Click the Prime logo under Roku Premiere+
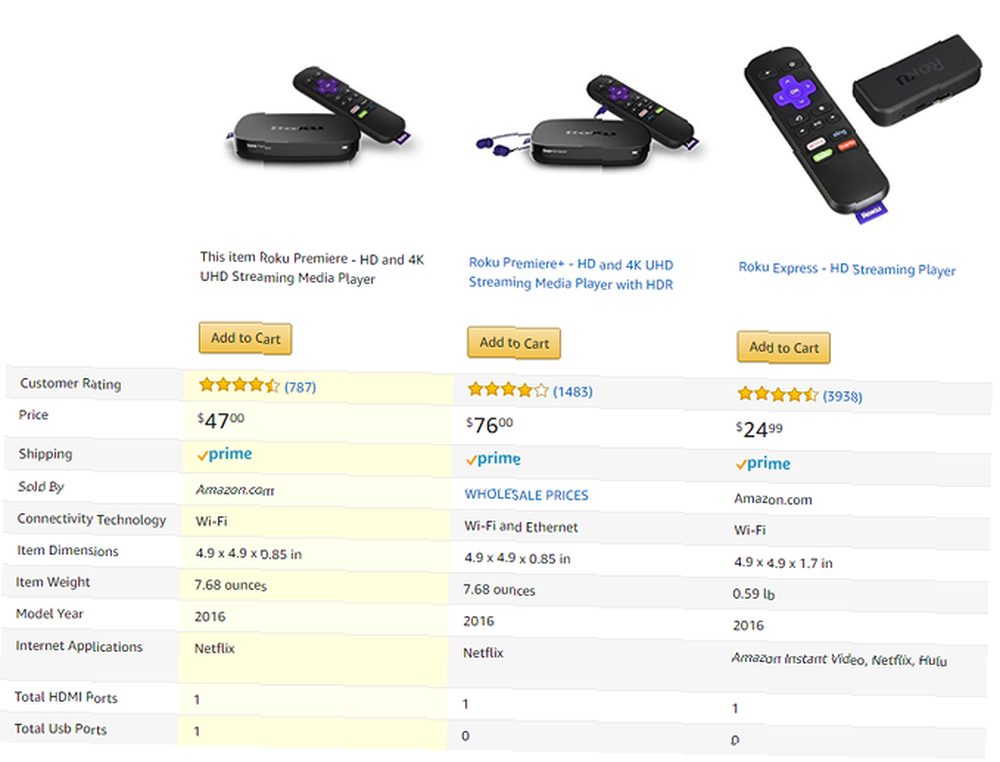Image resolution: width=1000 pixels, height=762 pixels. [x=493, y=458]
